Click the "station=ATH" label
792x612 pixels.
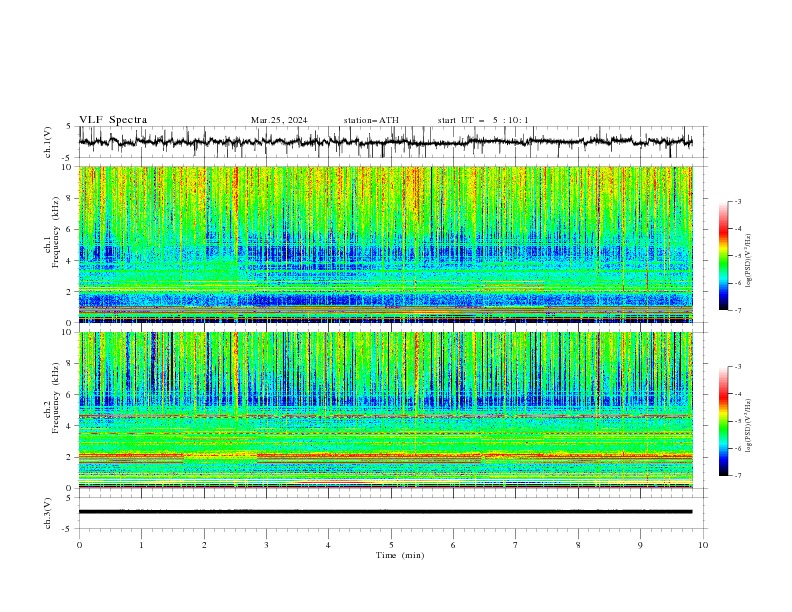[x=371, y=120]
